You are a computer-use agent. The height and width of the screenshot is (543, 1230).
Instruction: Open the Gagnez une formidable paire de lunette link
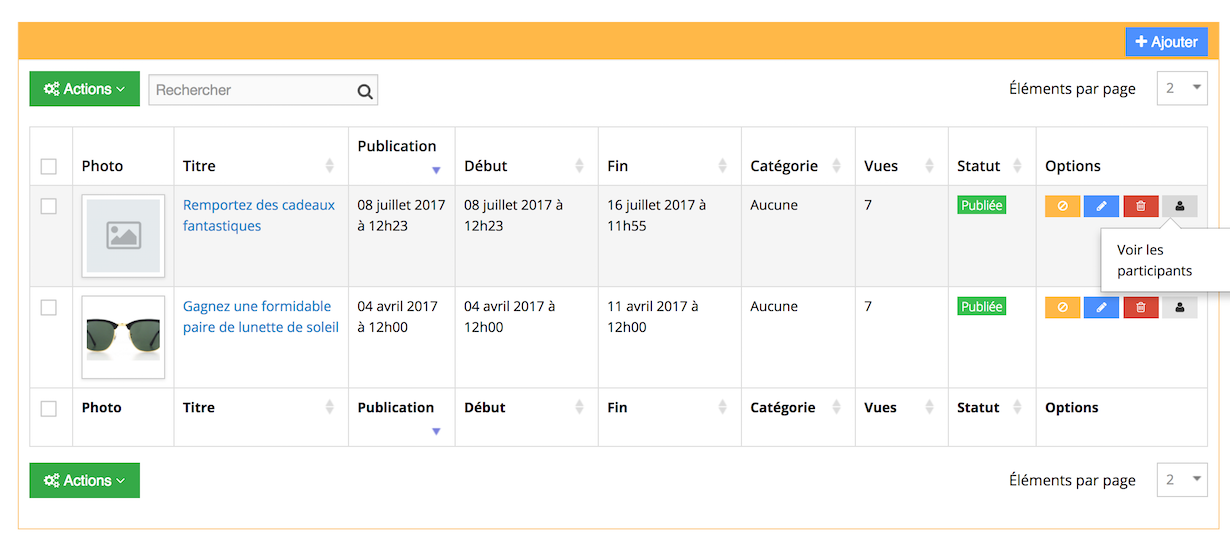coord(261,317)
